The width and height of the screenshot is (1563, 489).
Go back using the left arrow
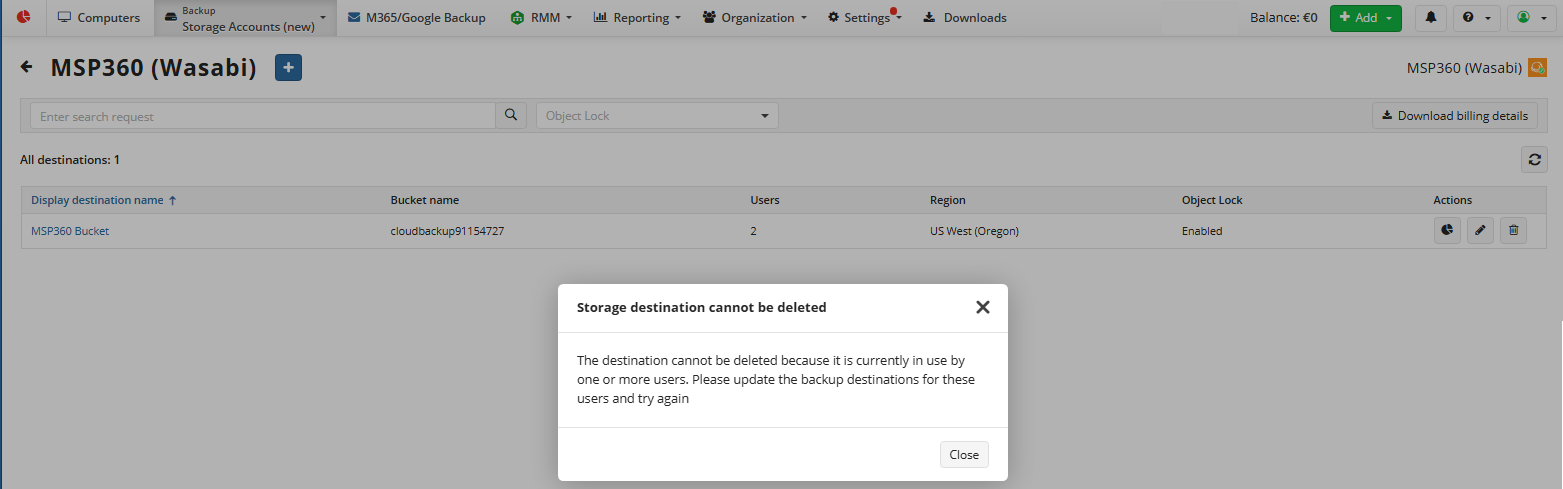(27, 67)
